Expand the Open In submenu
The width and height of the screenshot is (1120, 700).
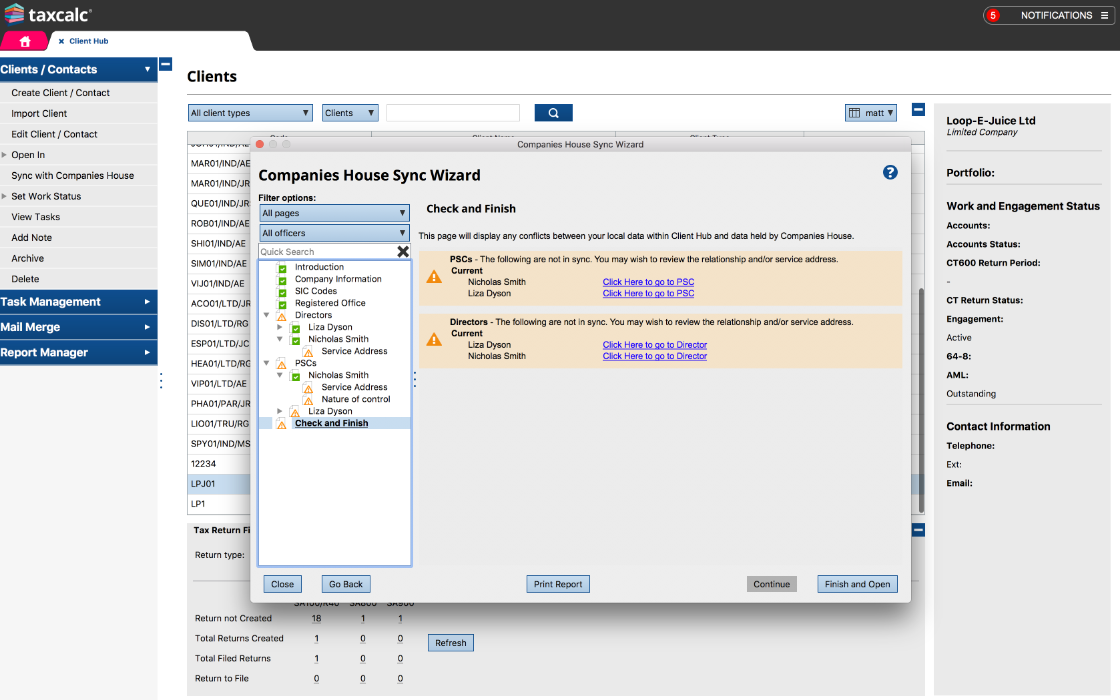point(4,155)
